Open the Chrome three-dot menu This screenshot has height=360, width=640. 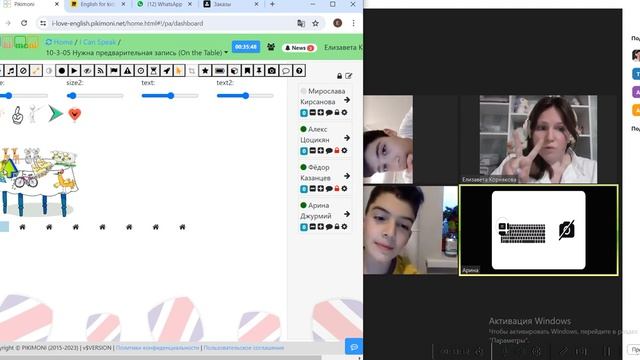coord(353,23)
